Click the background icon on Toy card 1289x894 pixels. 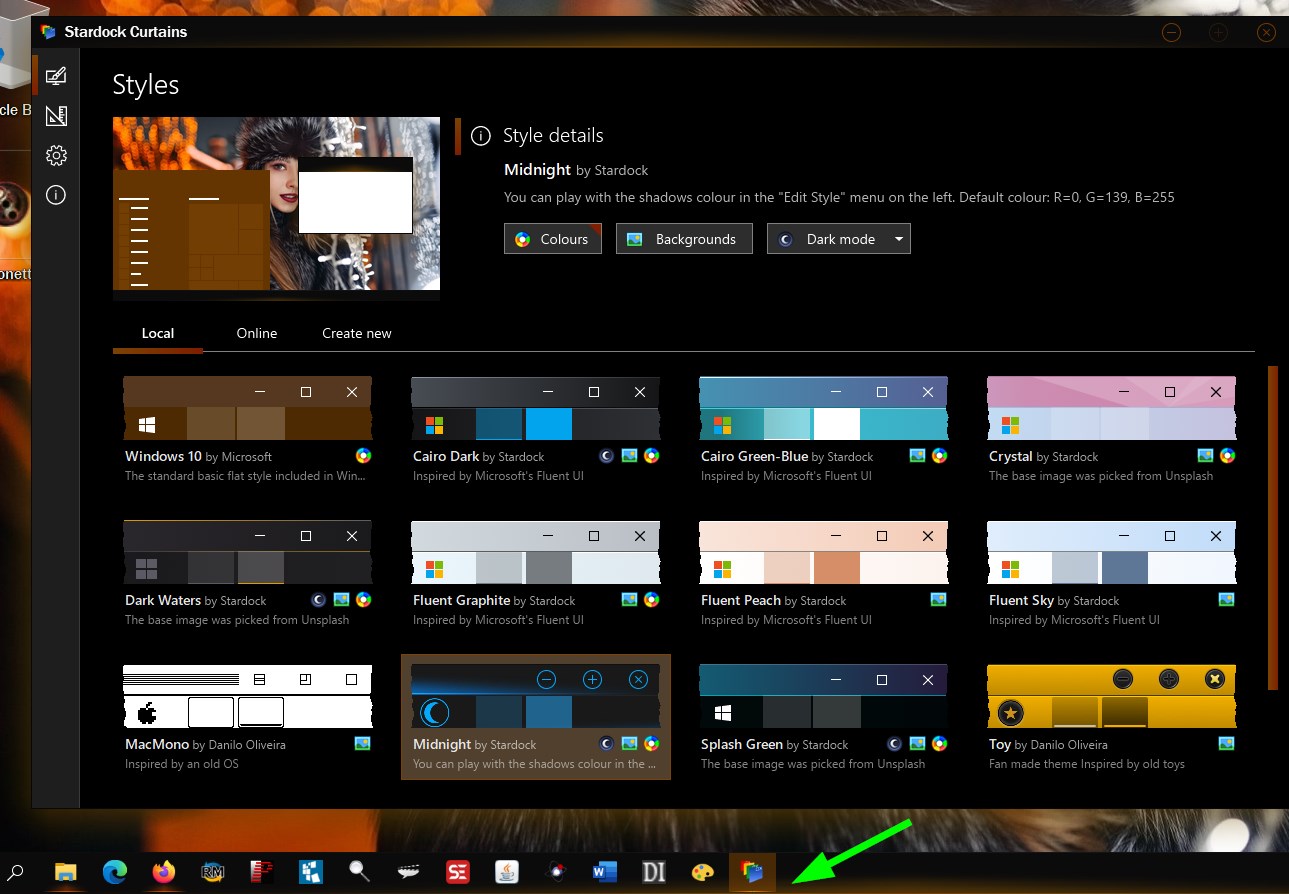click(x=1227, y=743)
